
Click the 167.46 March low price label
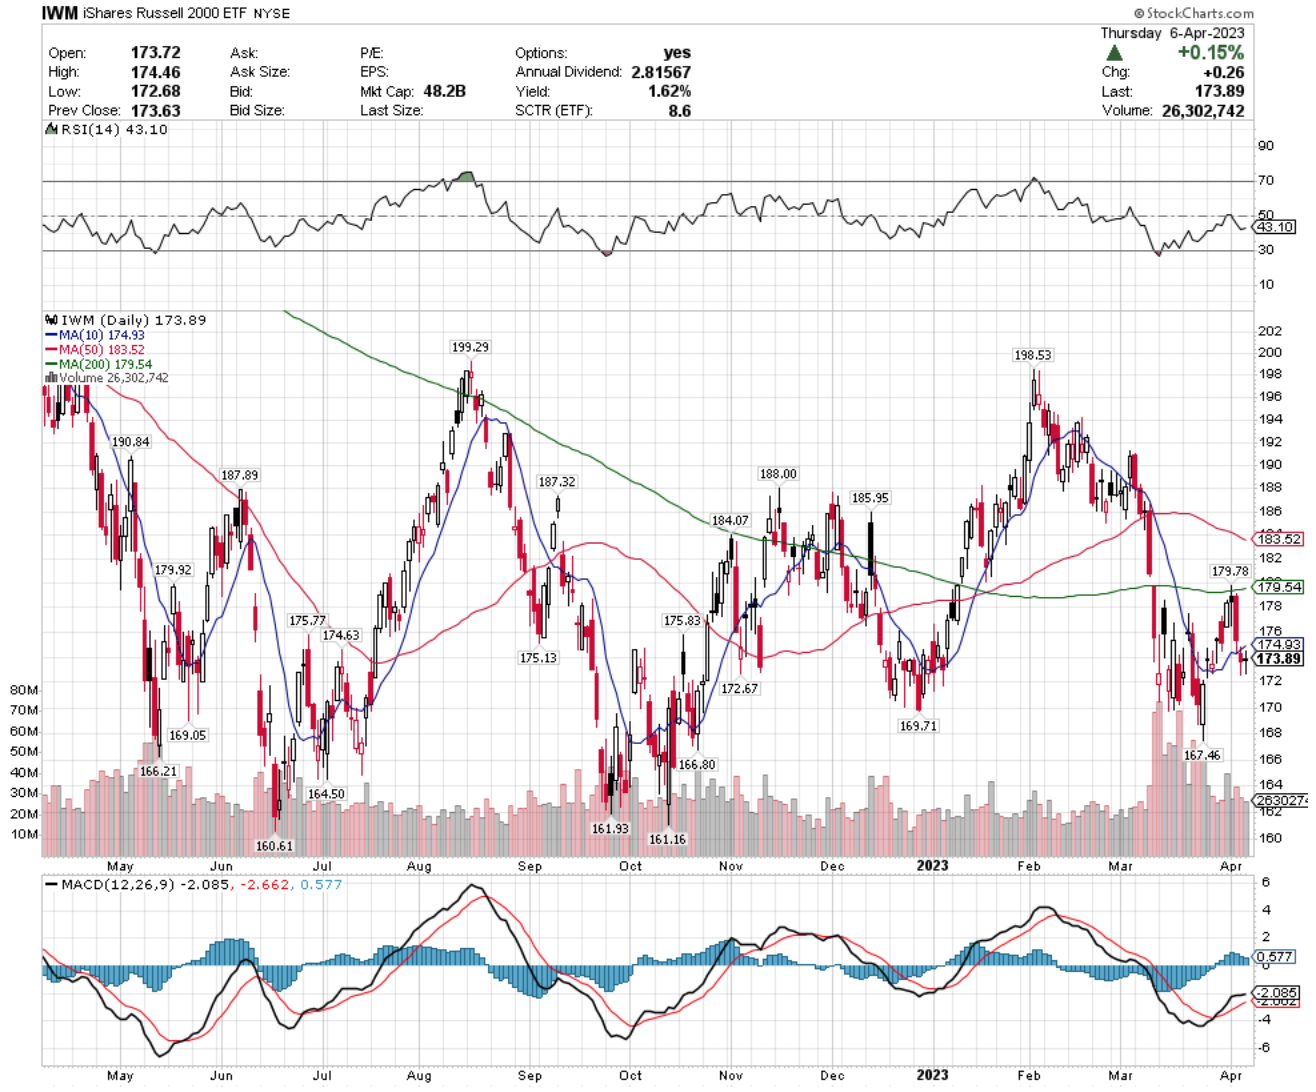[1202, 755]
